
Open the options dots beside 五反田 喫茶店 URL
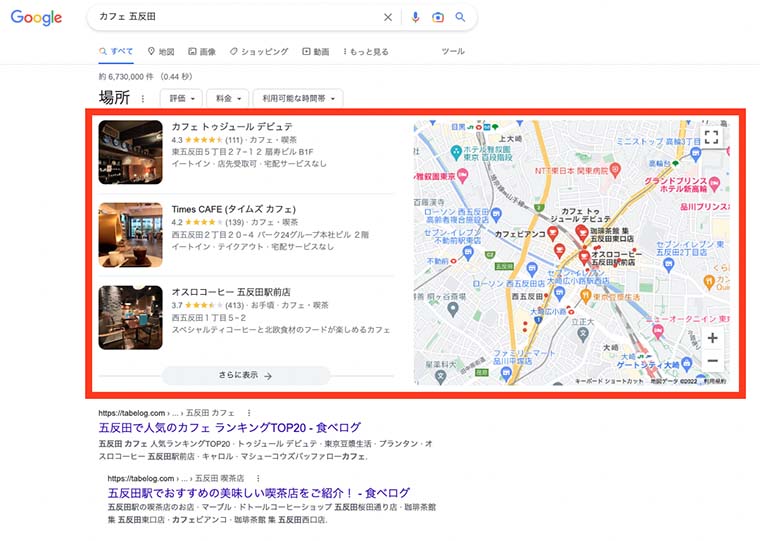(x=258, y=478)
